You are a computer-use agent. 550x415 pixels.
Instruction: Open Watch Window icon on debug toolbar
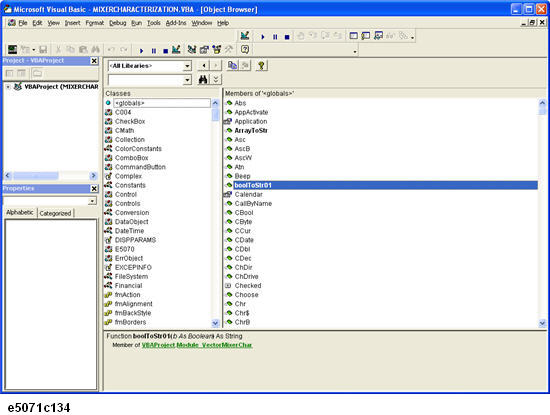click(378, 36)
